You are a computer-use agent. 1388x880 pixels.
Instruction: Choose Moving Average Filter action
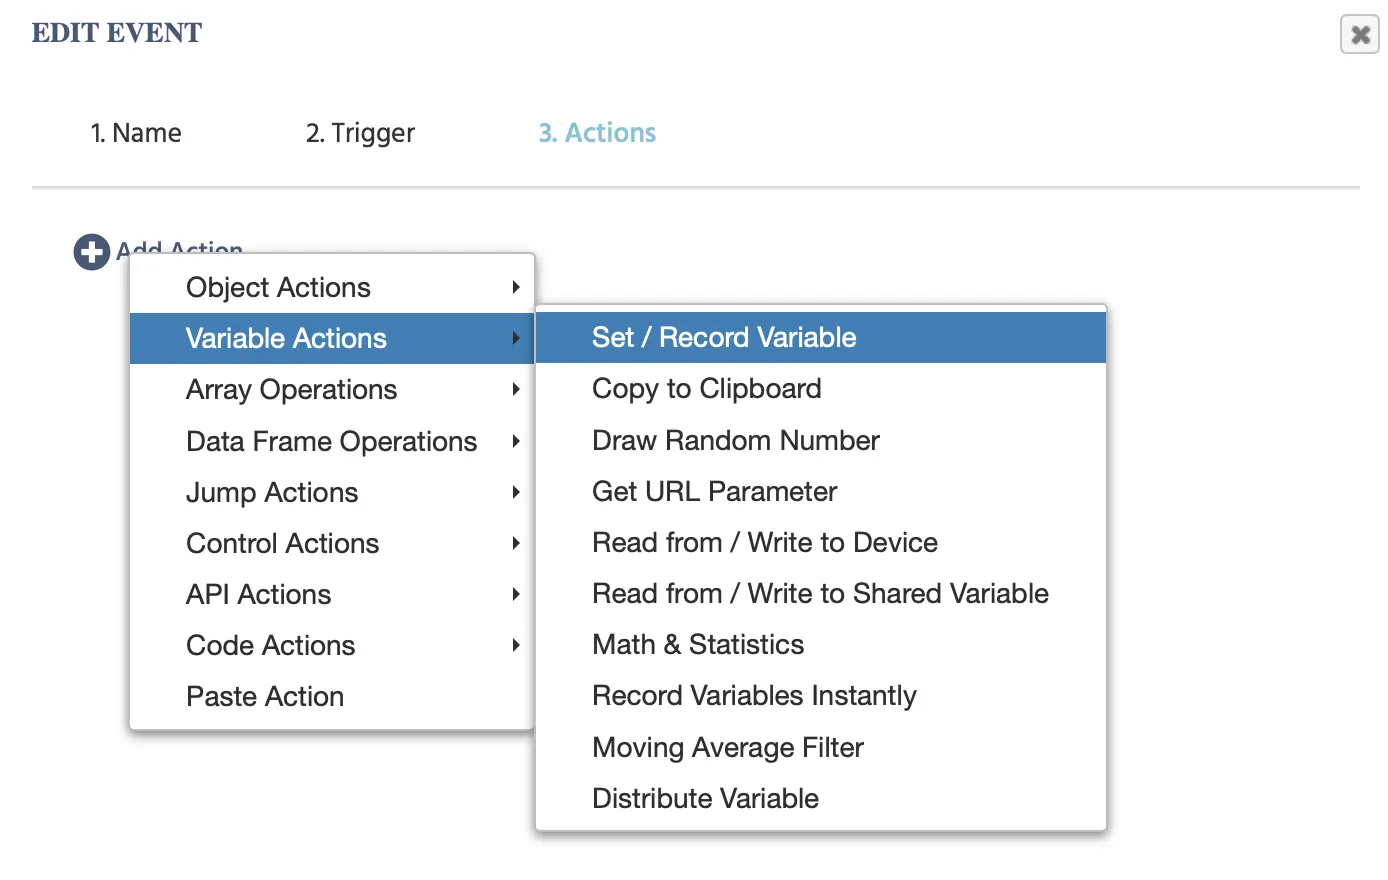727,747
